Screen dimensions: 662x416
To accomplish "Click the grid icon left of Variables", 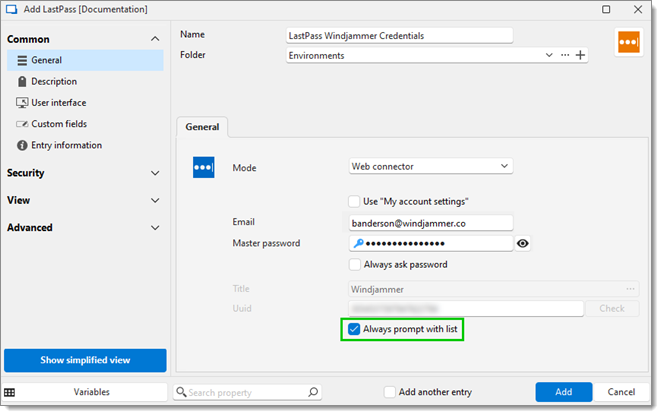I will pos(9,392).
